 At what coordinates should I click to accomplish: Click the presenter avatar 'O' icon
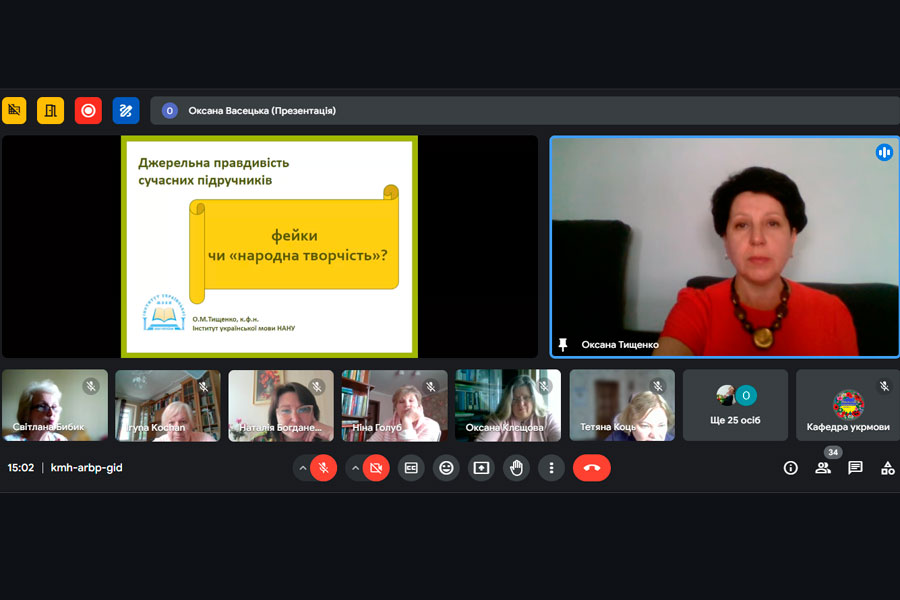pos(169,111)
